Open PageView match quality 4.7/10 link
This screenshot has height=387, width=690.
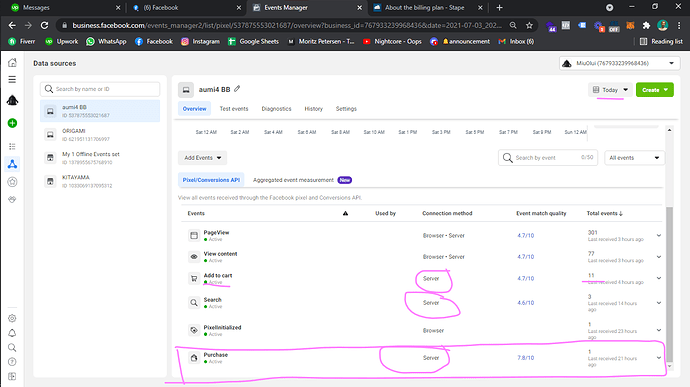[x=525, y=236]
